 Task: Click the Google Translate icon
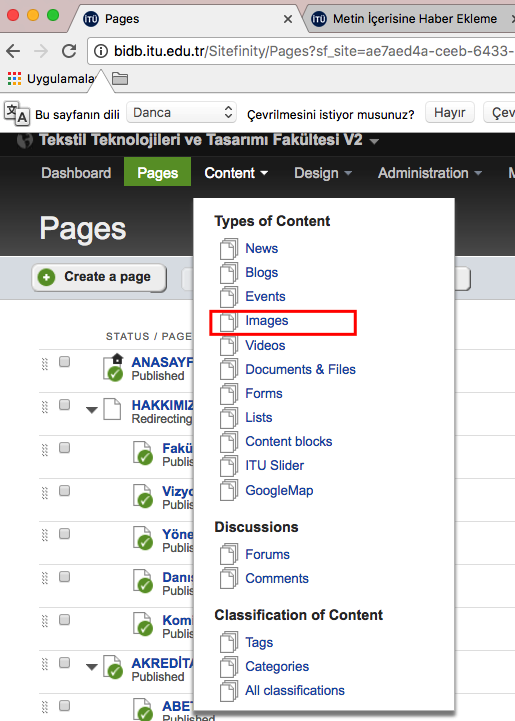click(x=17, y=113)
